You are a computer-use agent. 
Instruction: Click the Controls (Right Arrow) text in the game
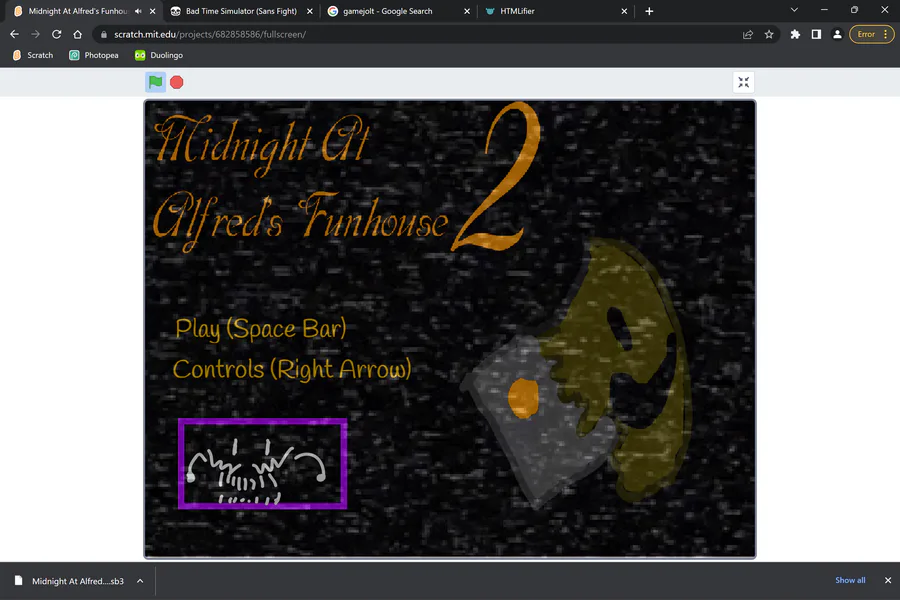pyautogui.click(x=292, y=369)
